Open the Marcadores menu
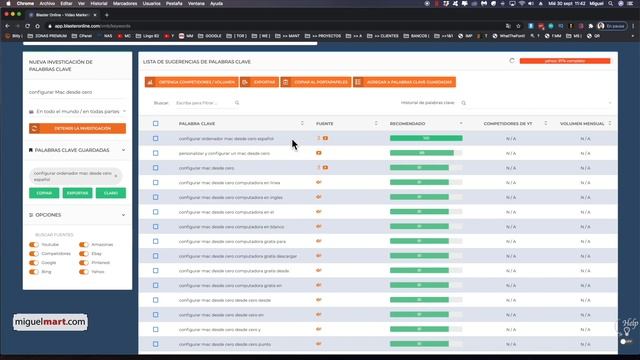640x360 pixels. tap(125, 3)
